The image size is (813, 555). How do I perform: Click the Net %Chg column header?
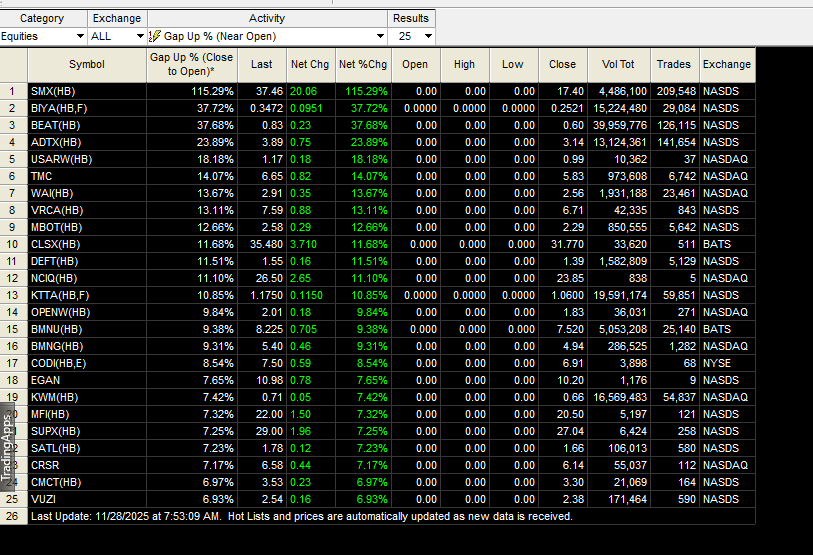tap(363, 64)
